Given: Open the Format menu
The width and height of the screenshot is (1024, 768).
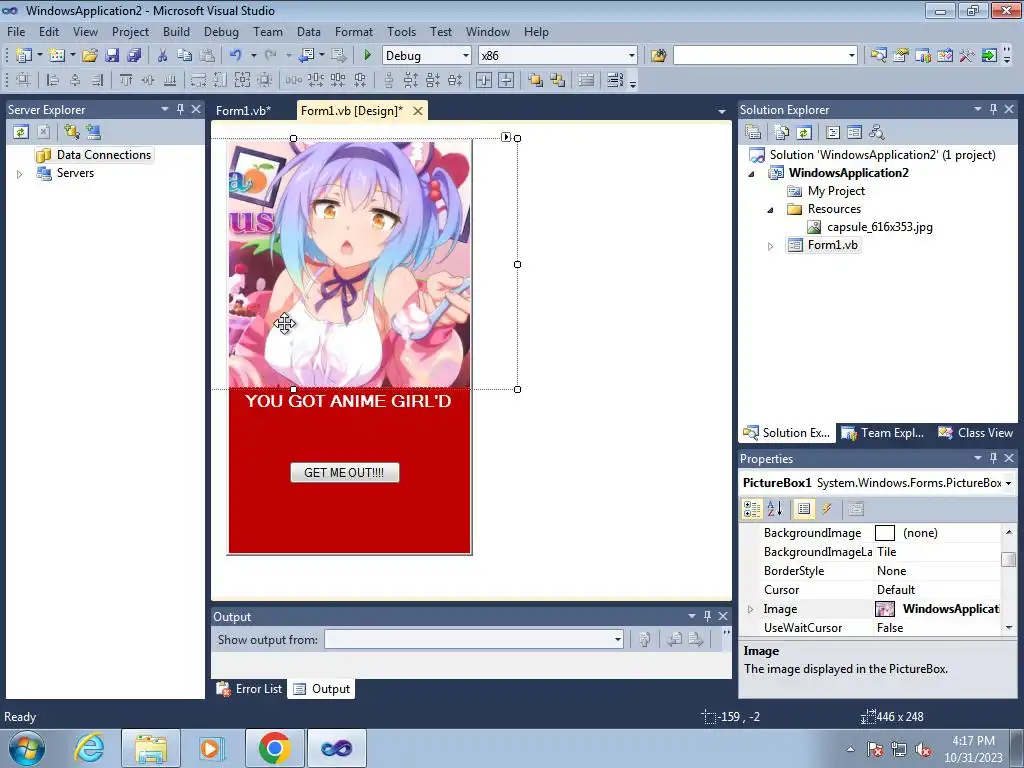Looking at the screenshot, I should (354, 31).
